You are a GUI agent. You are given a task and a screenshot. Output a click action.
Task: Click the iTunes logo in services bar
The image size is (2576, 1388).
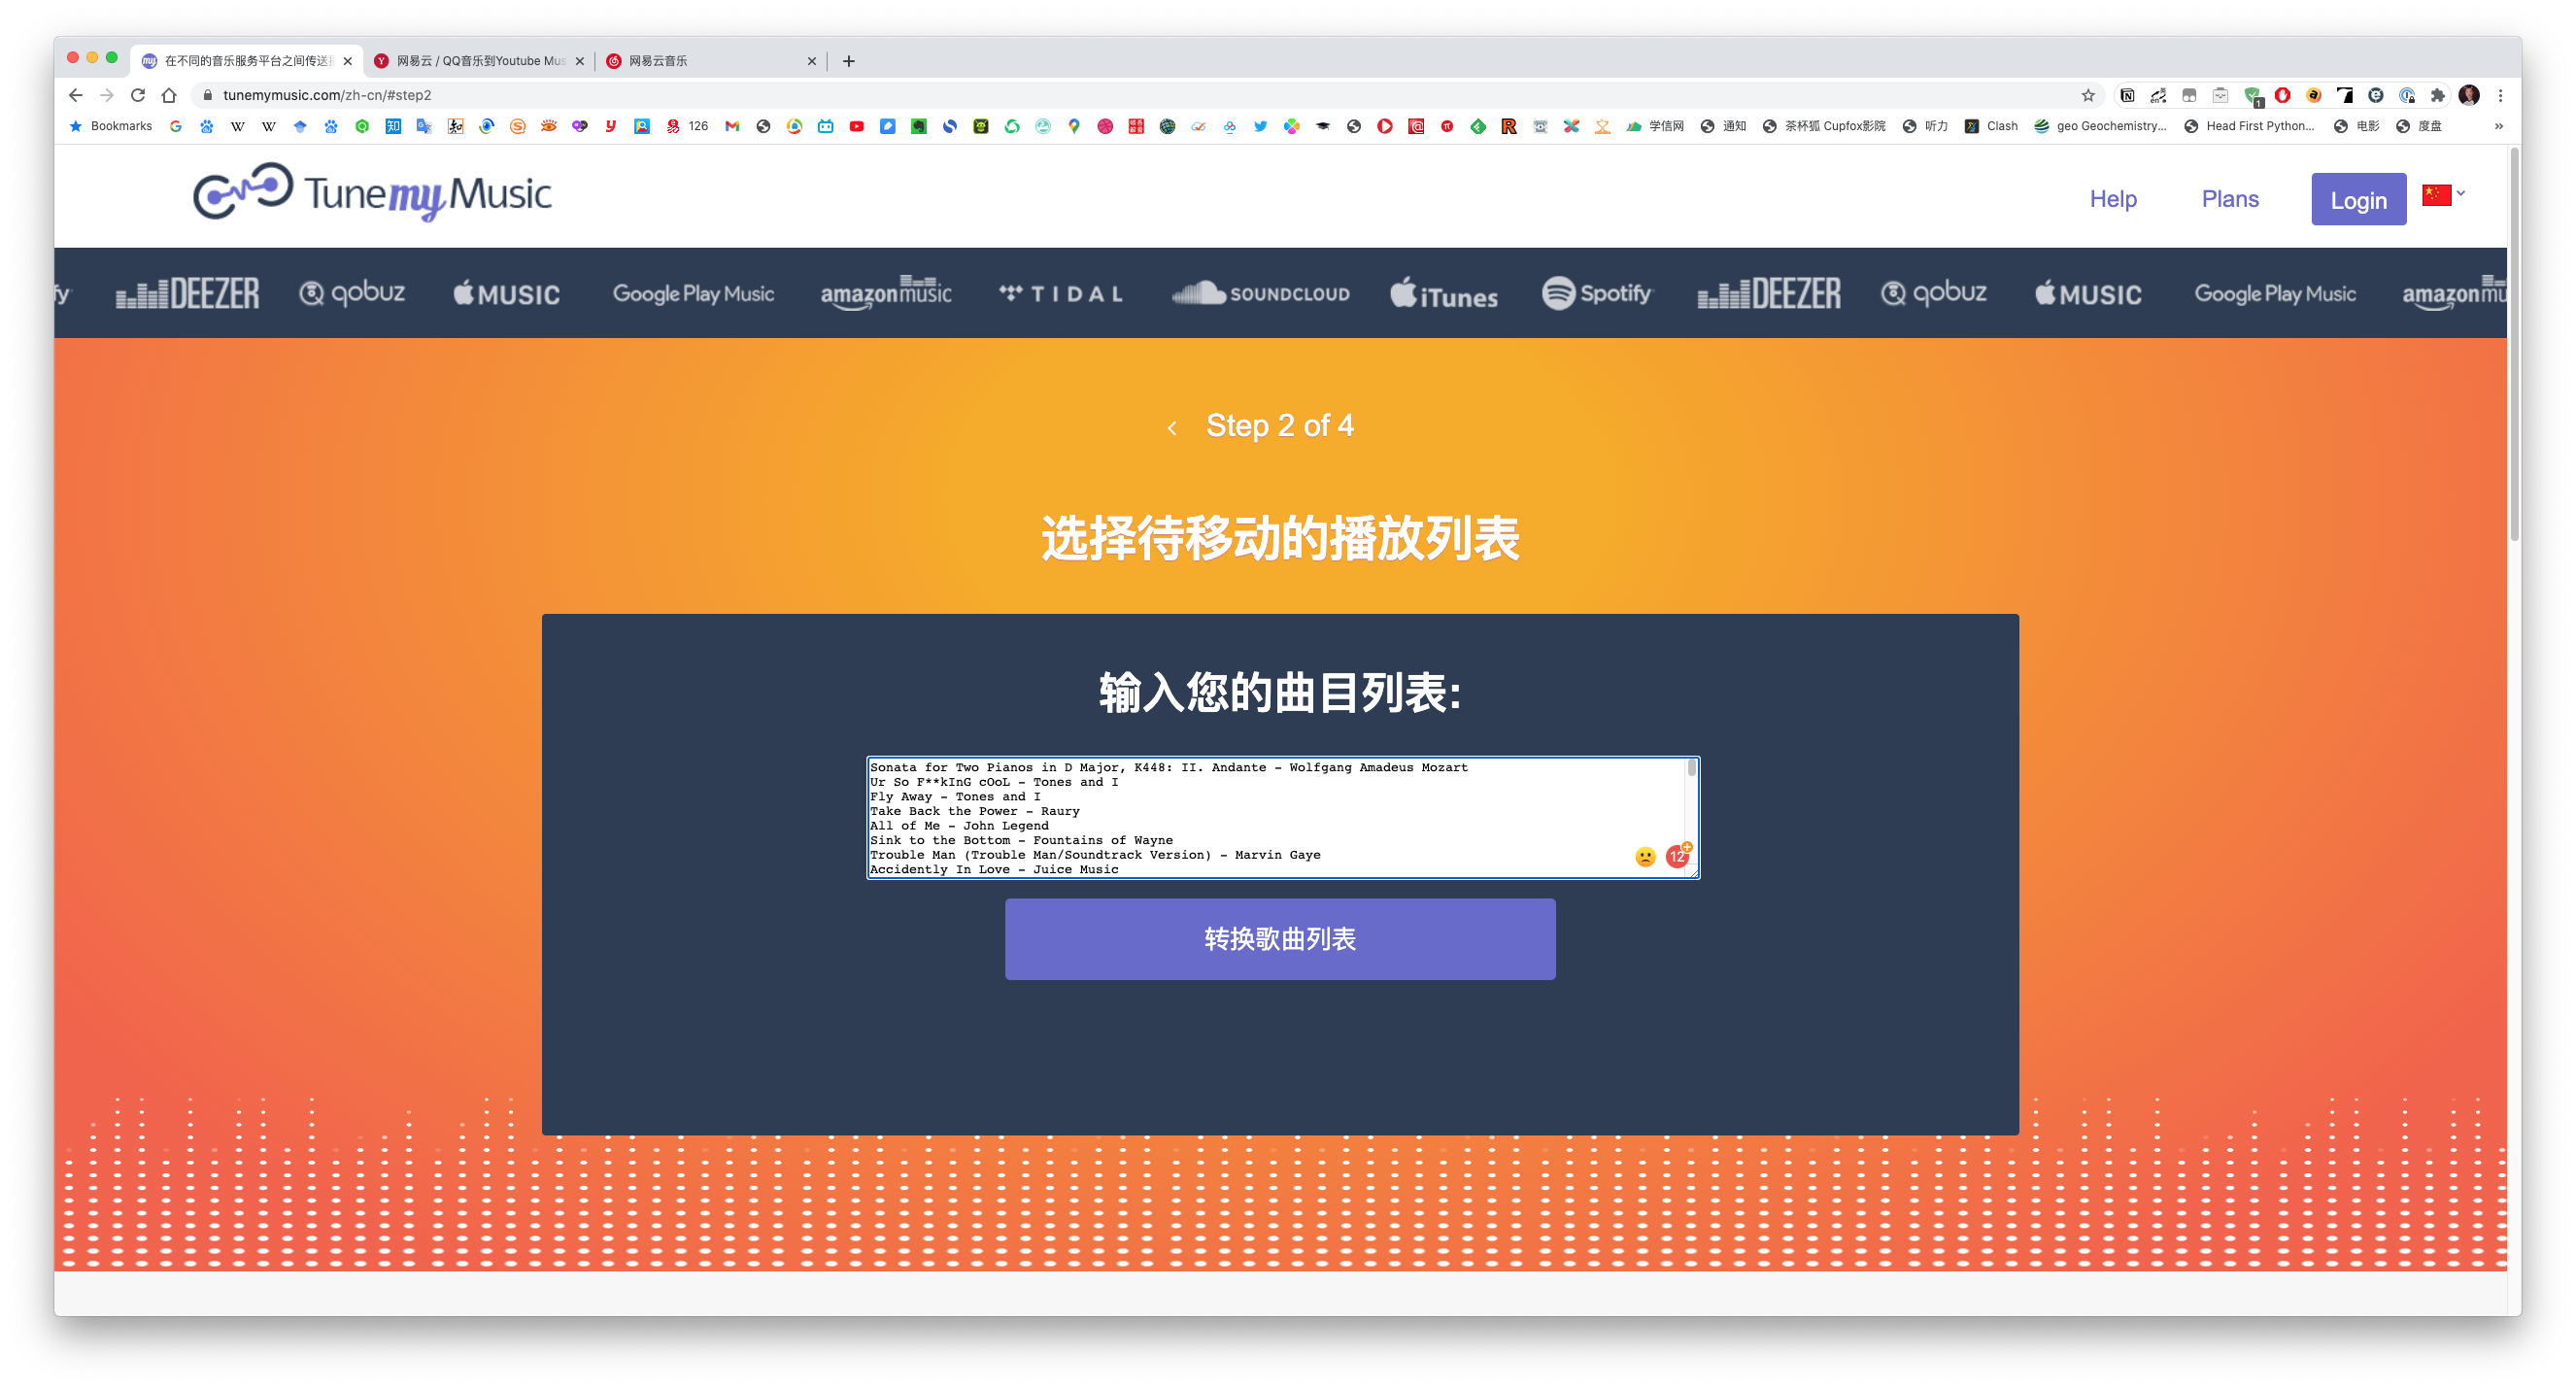coord(1443,294)
